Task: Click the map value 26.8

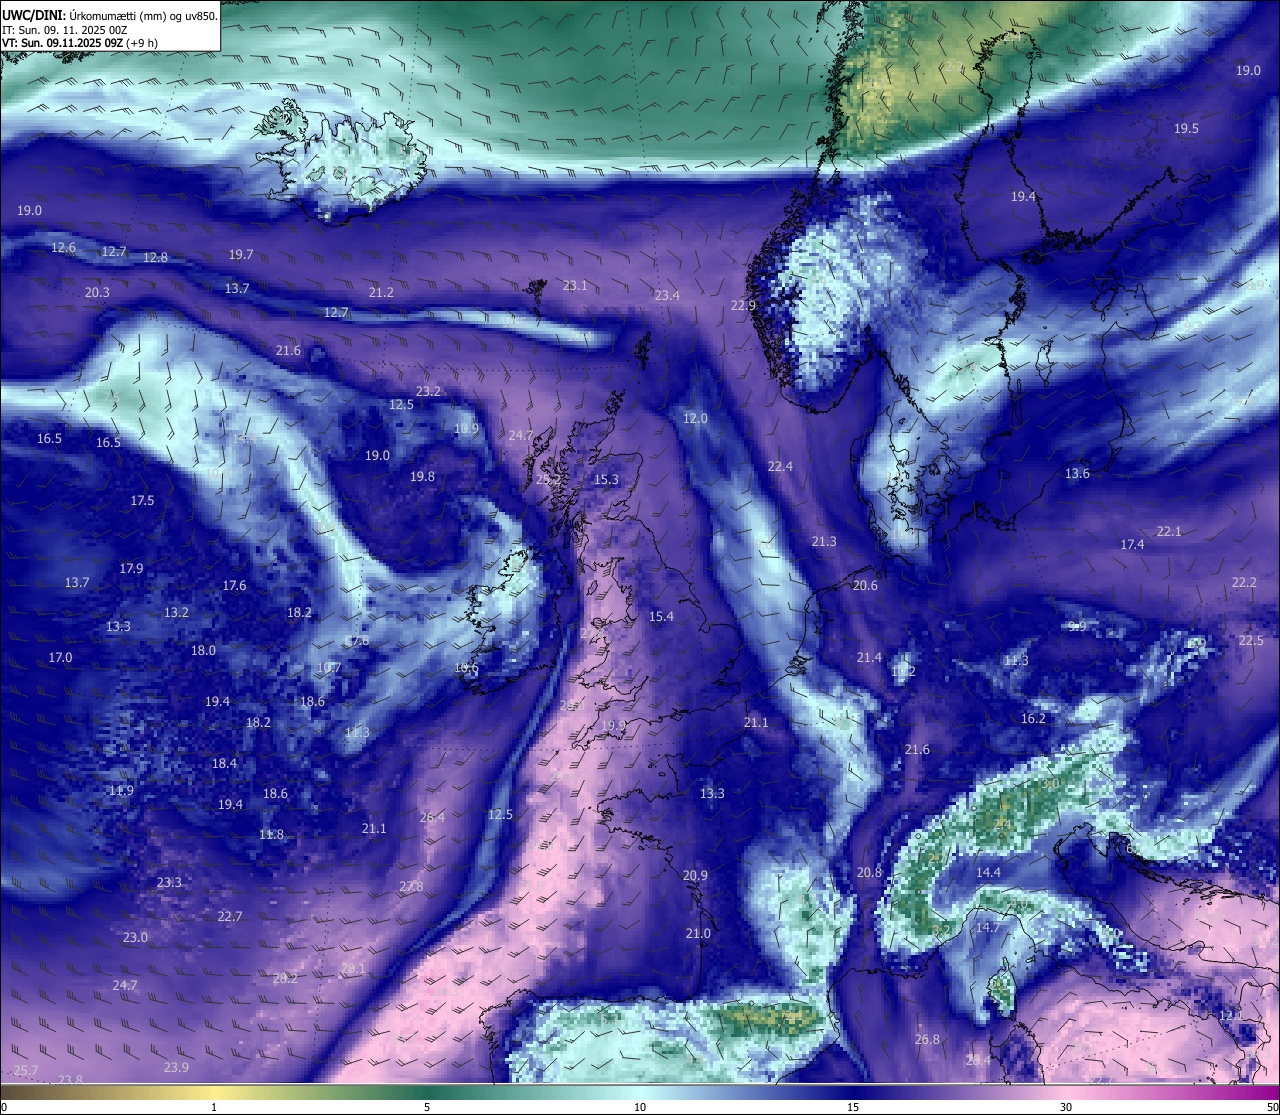Action: (927, 1040)
